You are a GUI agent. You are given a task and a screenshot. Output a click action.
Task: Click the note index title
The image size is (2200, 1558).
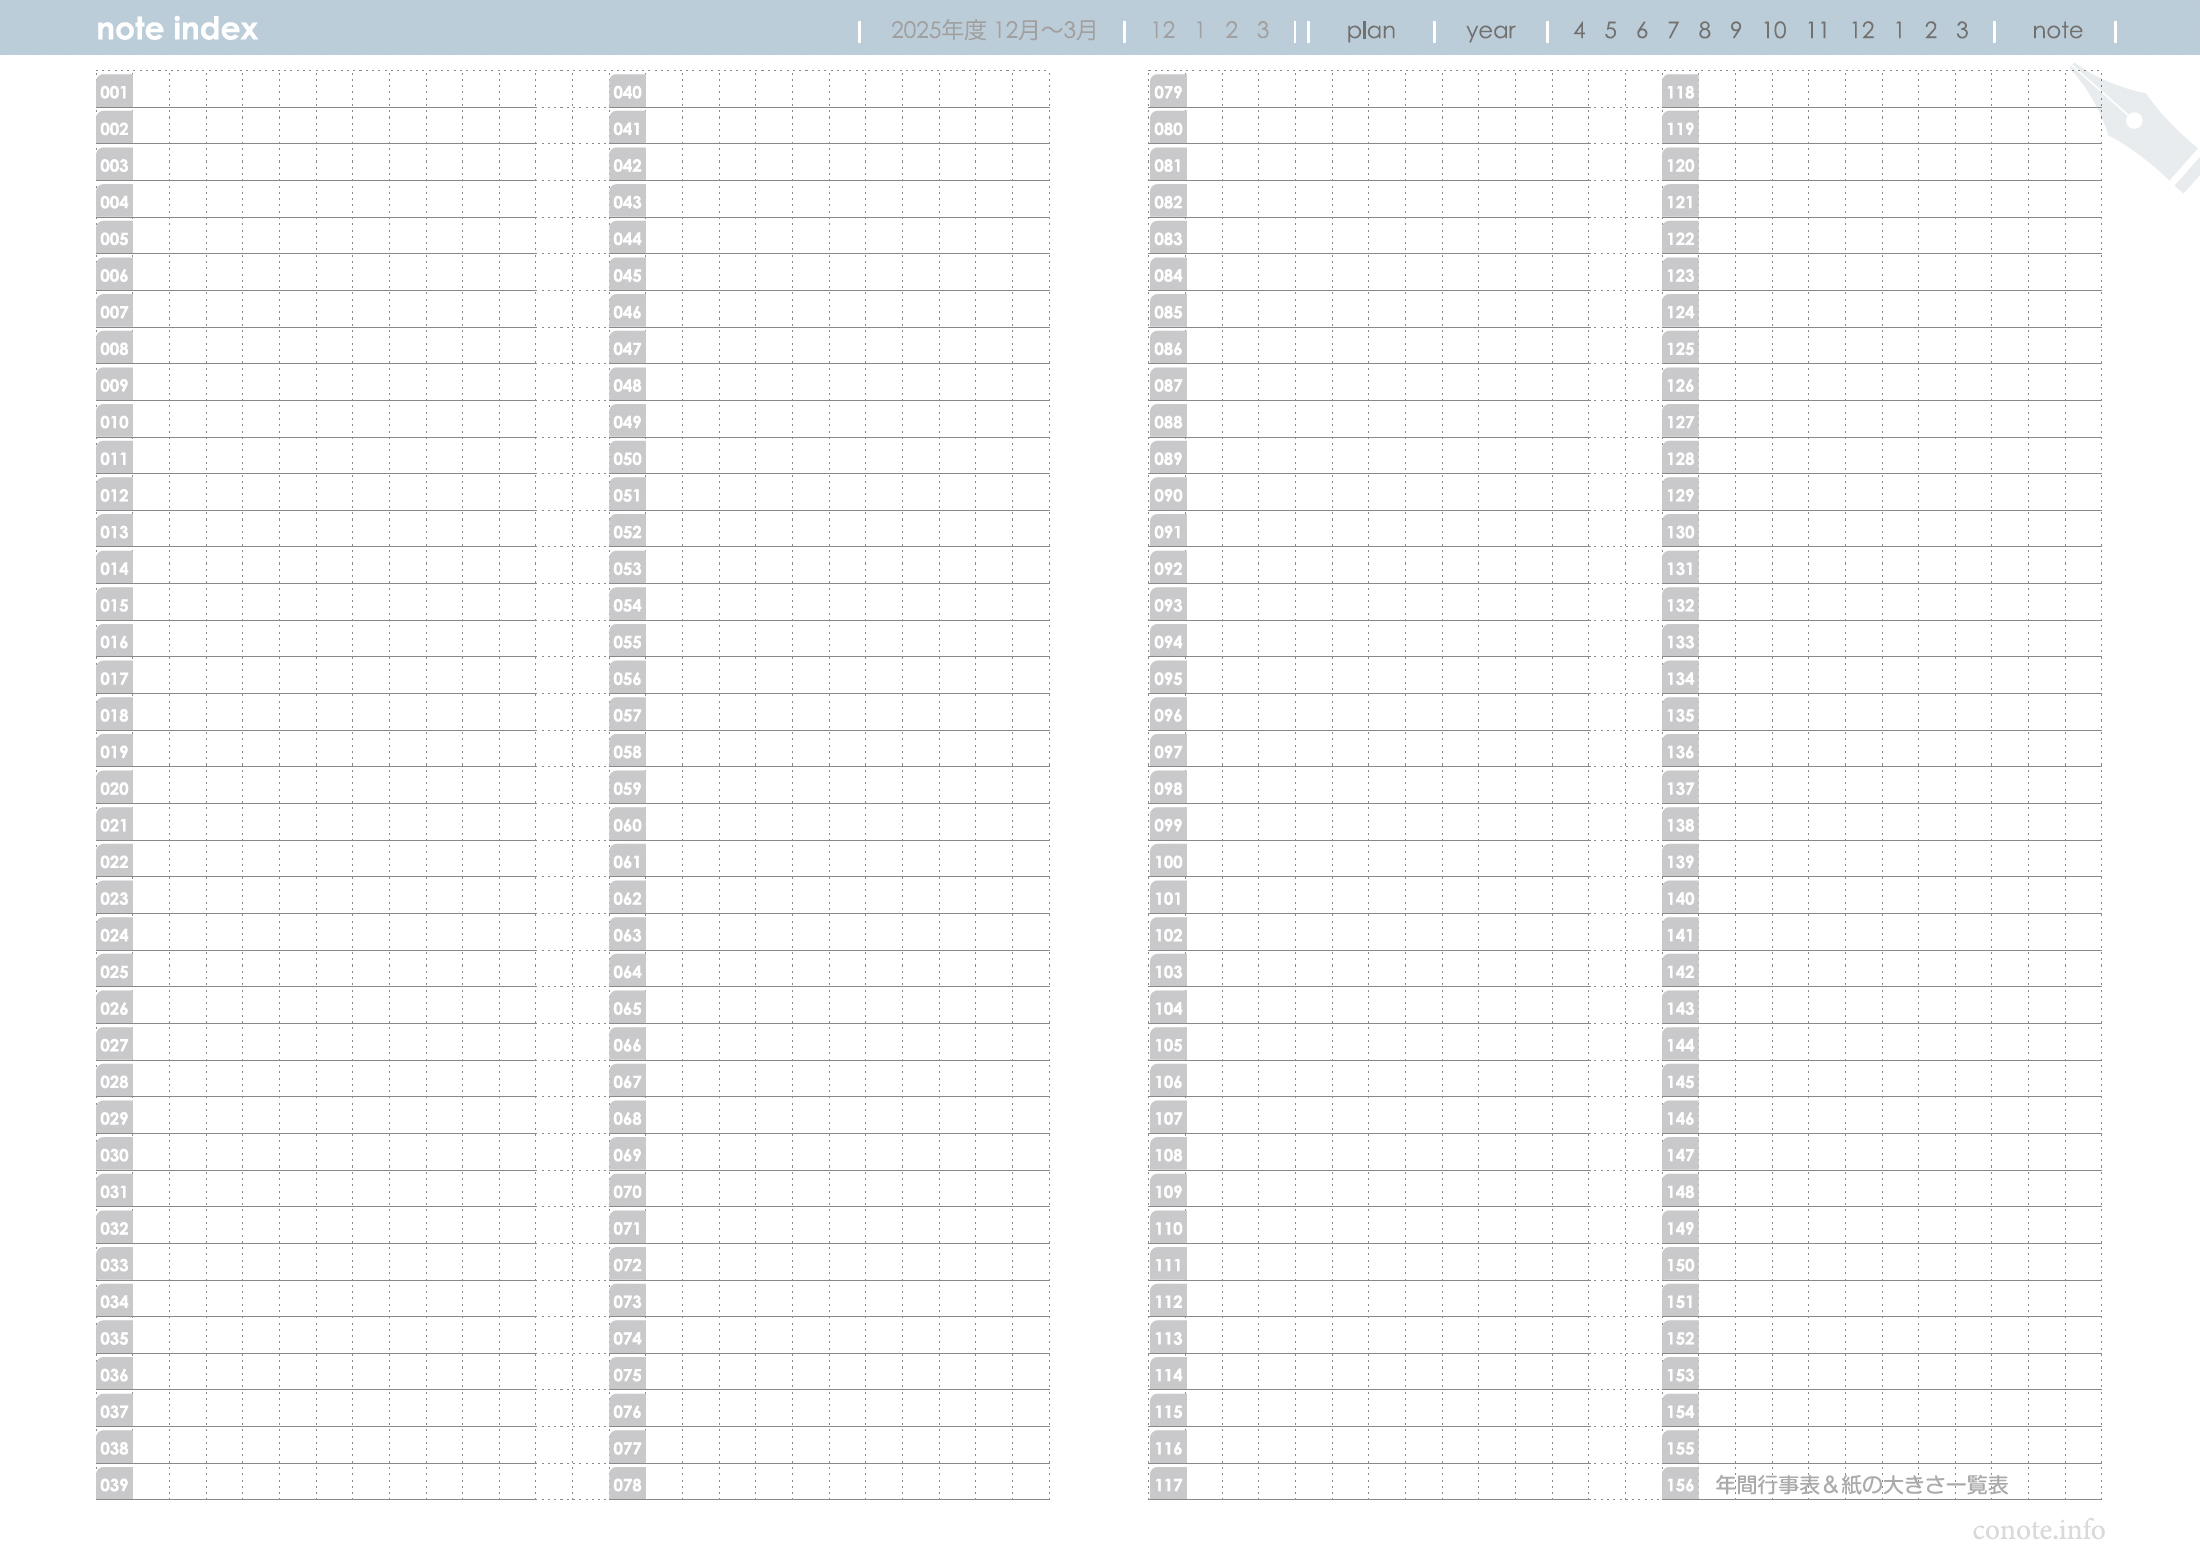pyautogui.click(x=177, y=29)
